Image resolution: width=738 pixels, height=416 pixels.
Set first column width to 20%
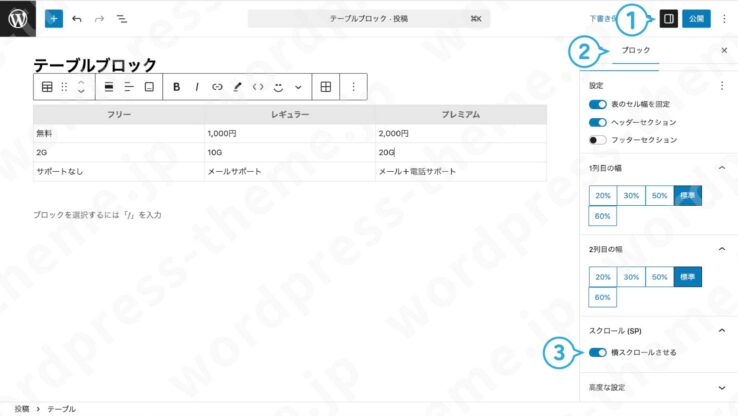pos(603,196)
